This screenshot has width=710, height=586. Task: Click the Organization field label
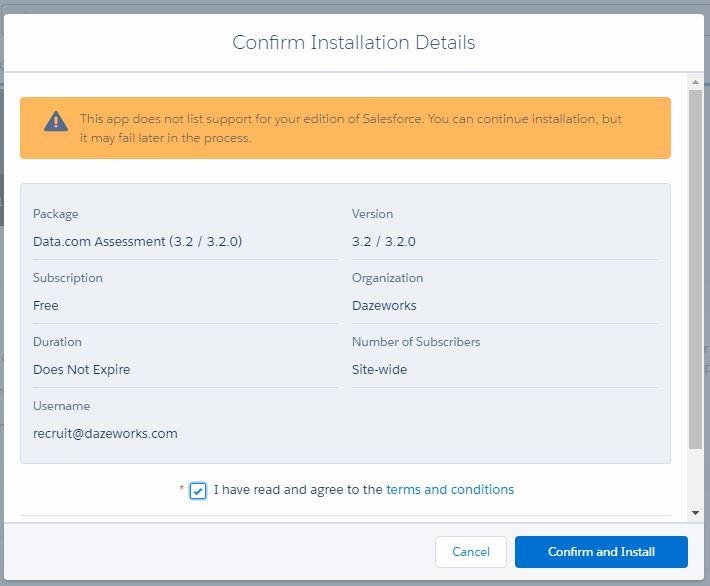click(x=387, y=278)
